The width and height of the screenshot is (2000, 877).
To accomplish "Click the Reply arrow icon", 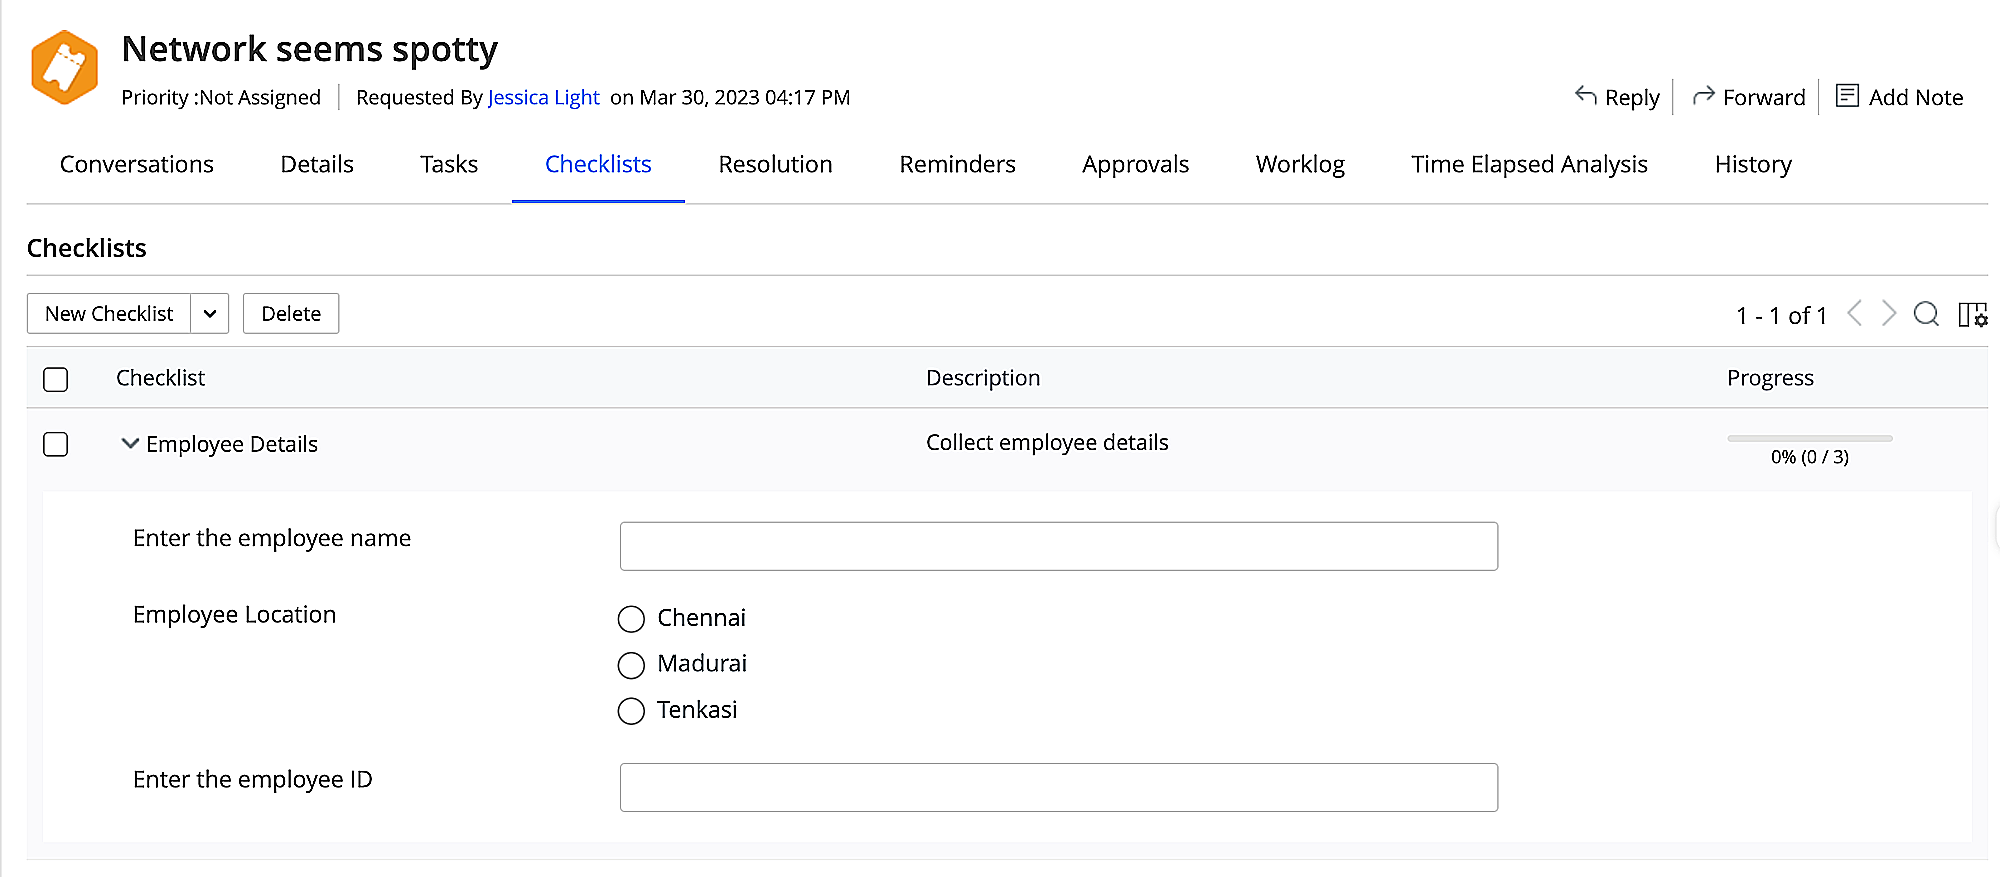I will tap(1586, 96).
